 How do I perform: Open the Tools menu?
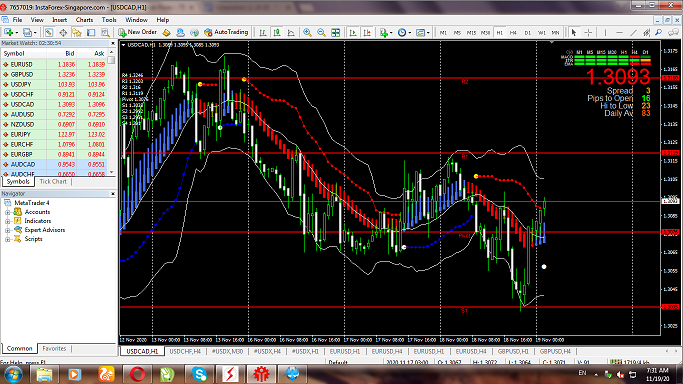pos(109,20)
